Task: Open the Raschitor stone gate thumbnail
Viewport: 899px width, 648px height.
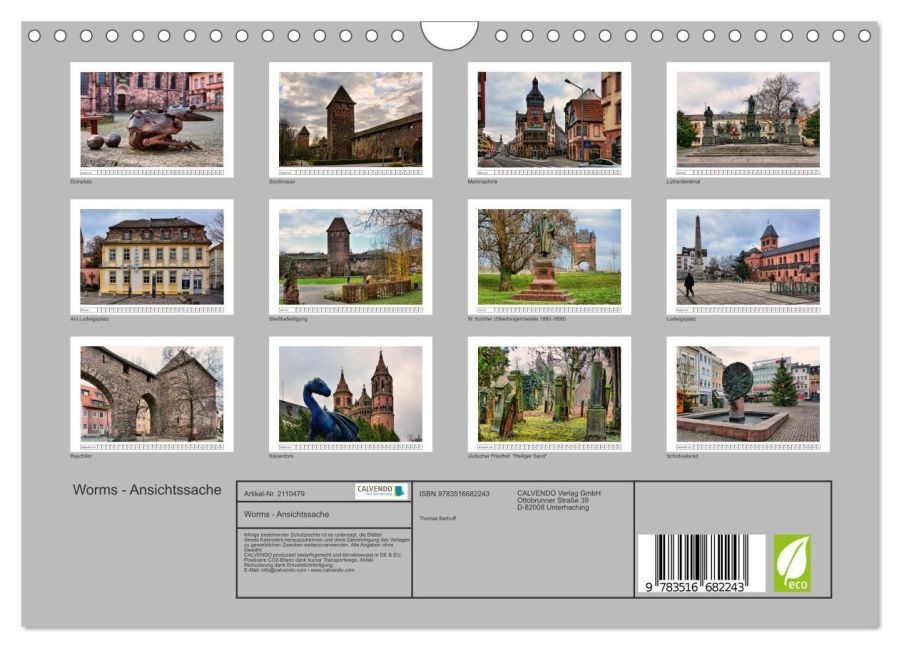Action: [x=152, y=394]
